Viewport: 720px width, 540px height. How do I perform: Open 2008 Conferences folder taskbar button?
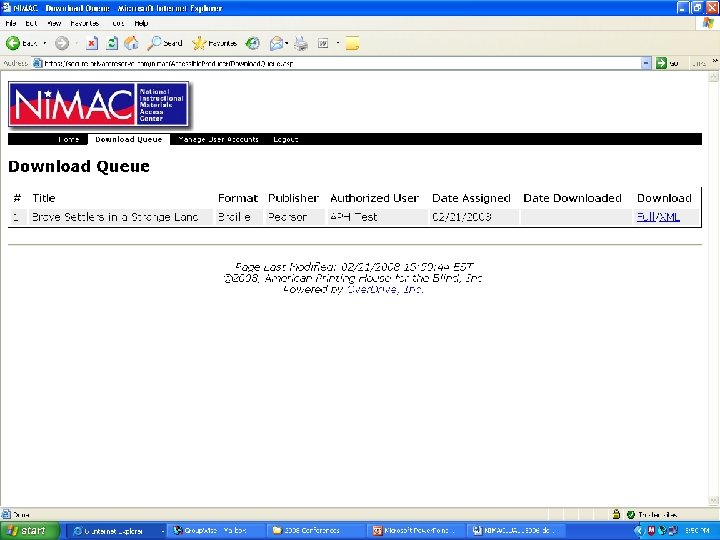tap(316, 531)
